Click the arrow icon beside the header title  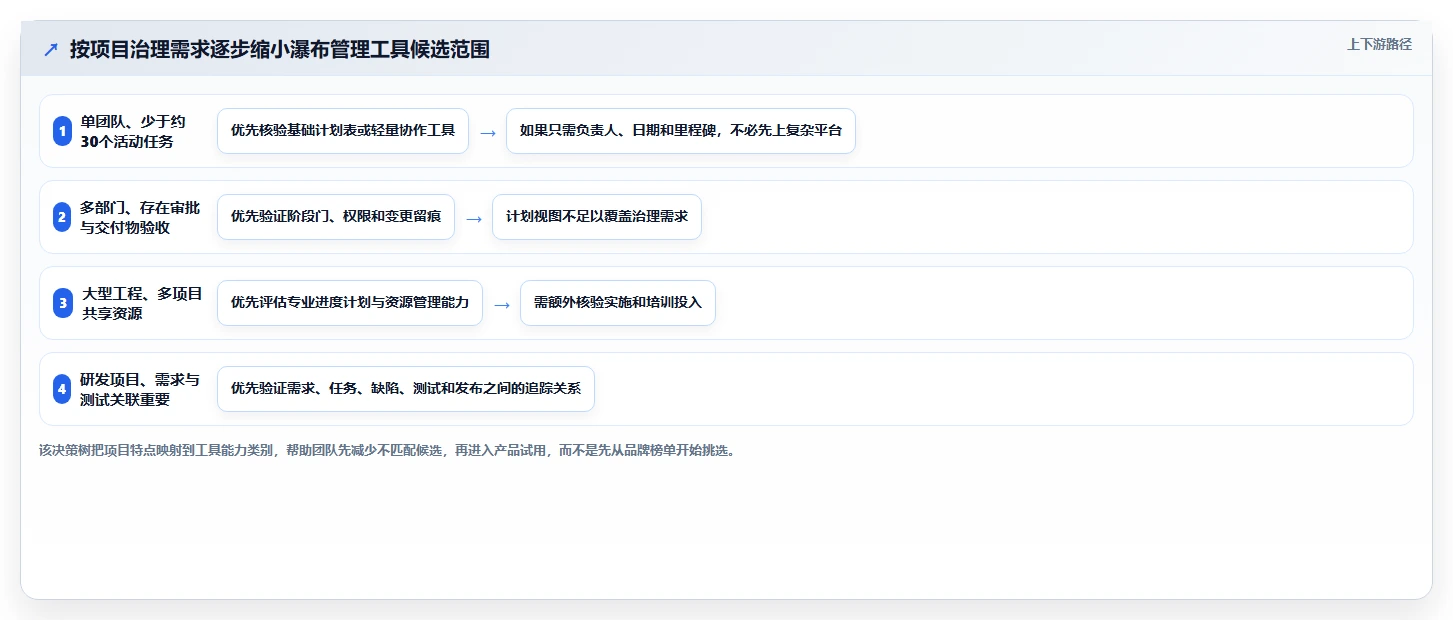point(51,49)
